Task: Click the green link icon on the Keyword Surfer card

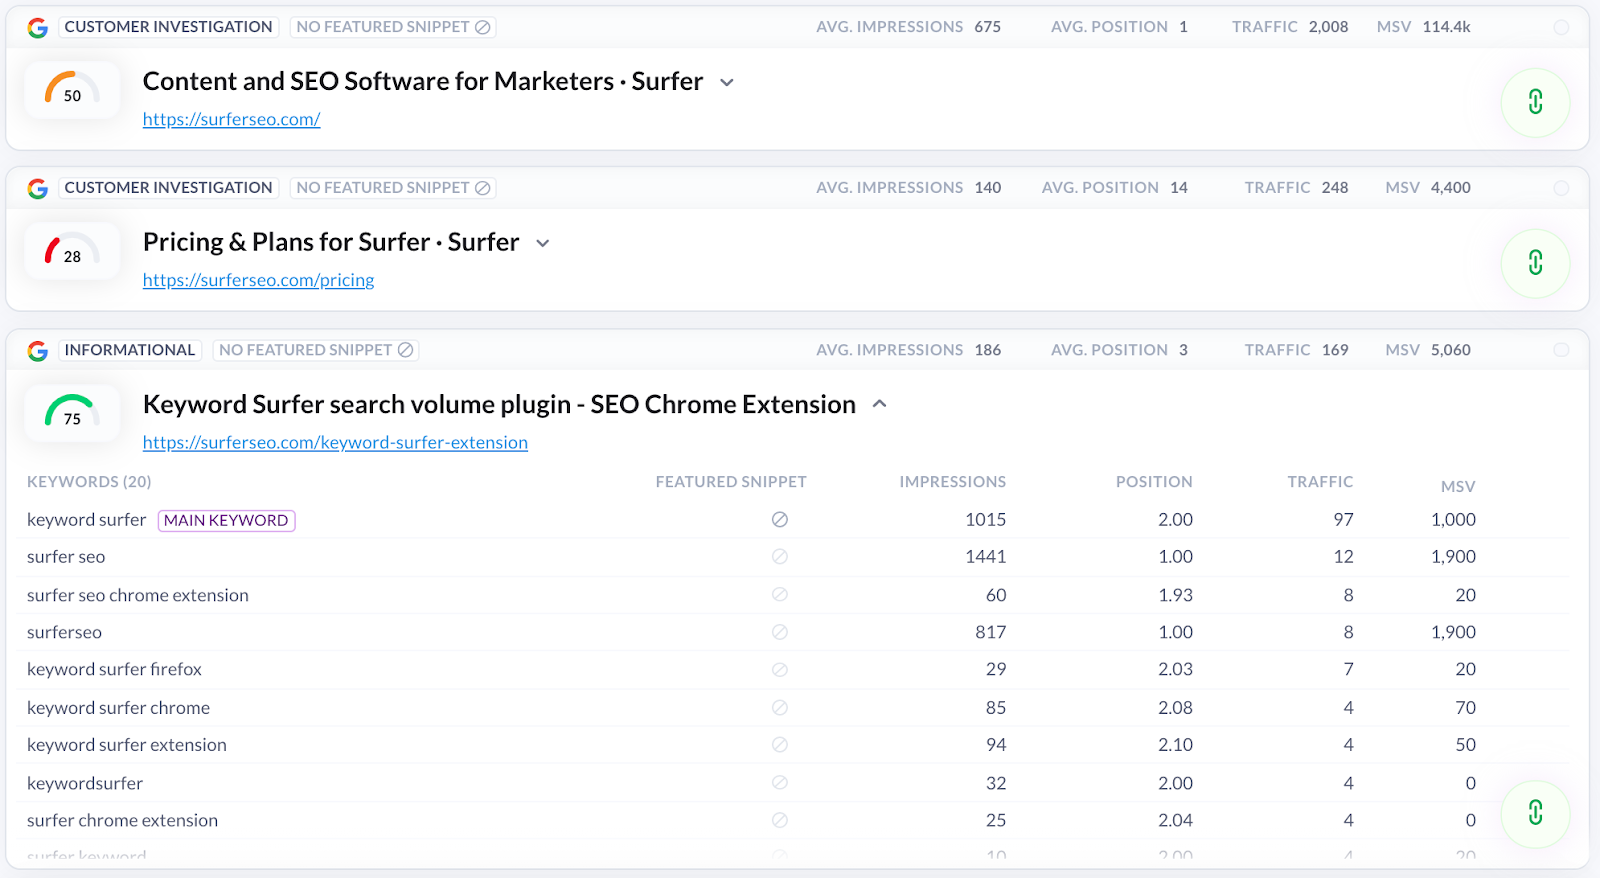Action: [1535, 813]
